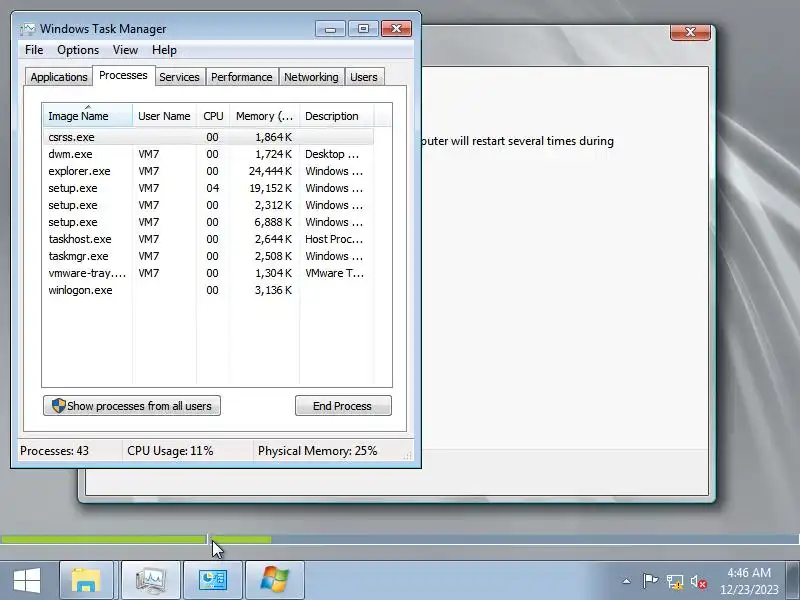Open File Explorer from the taskbar

[x=86, y=581]
